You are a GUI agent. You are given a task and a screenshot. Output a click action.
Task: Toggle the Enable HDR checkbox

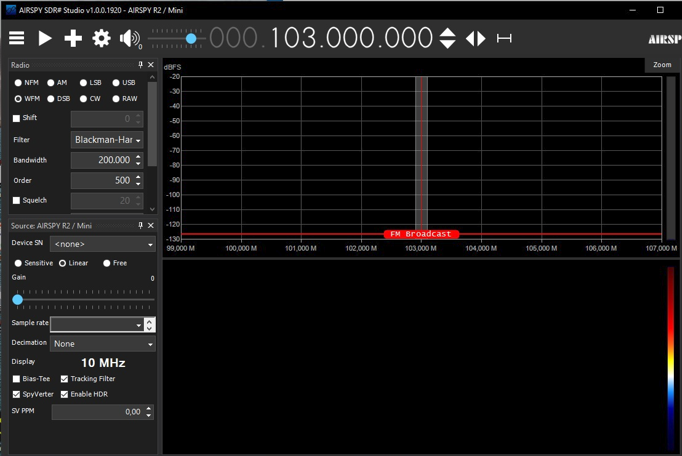tap(64, 394)
